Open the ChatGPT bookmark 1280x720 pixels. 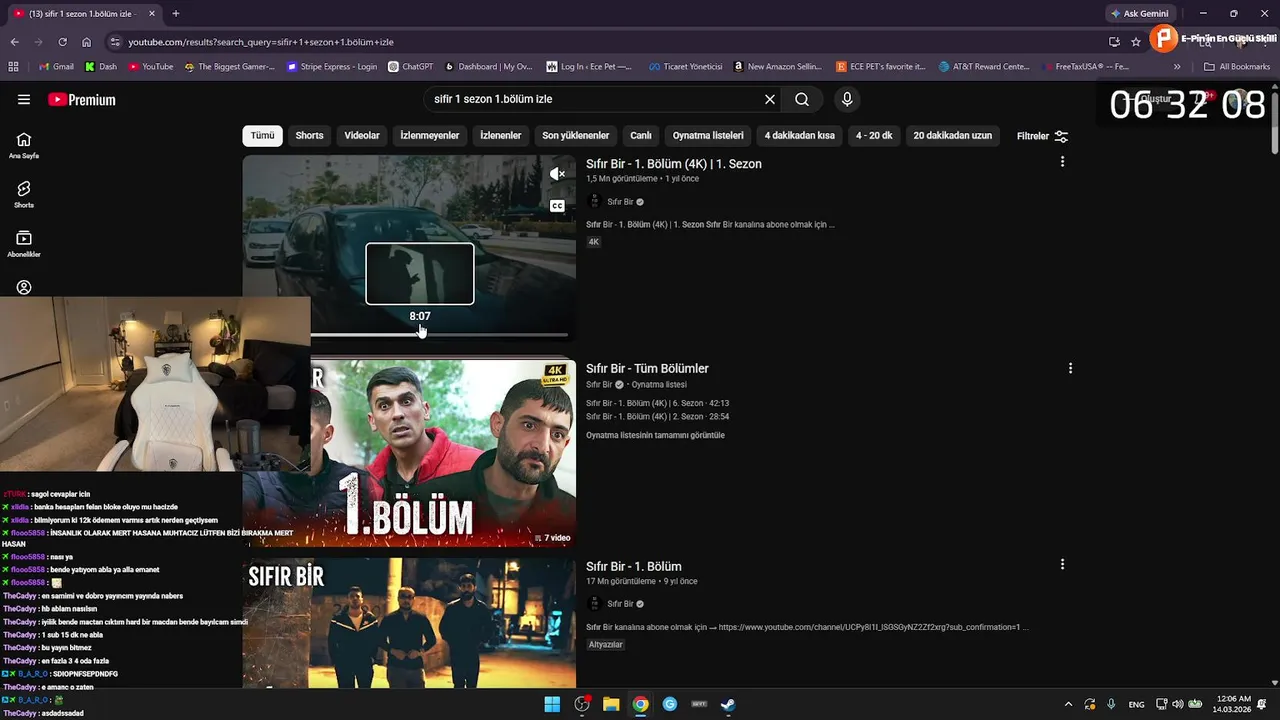point(410,67)
